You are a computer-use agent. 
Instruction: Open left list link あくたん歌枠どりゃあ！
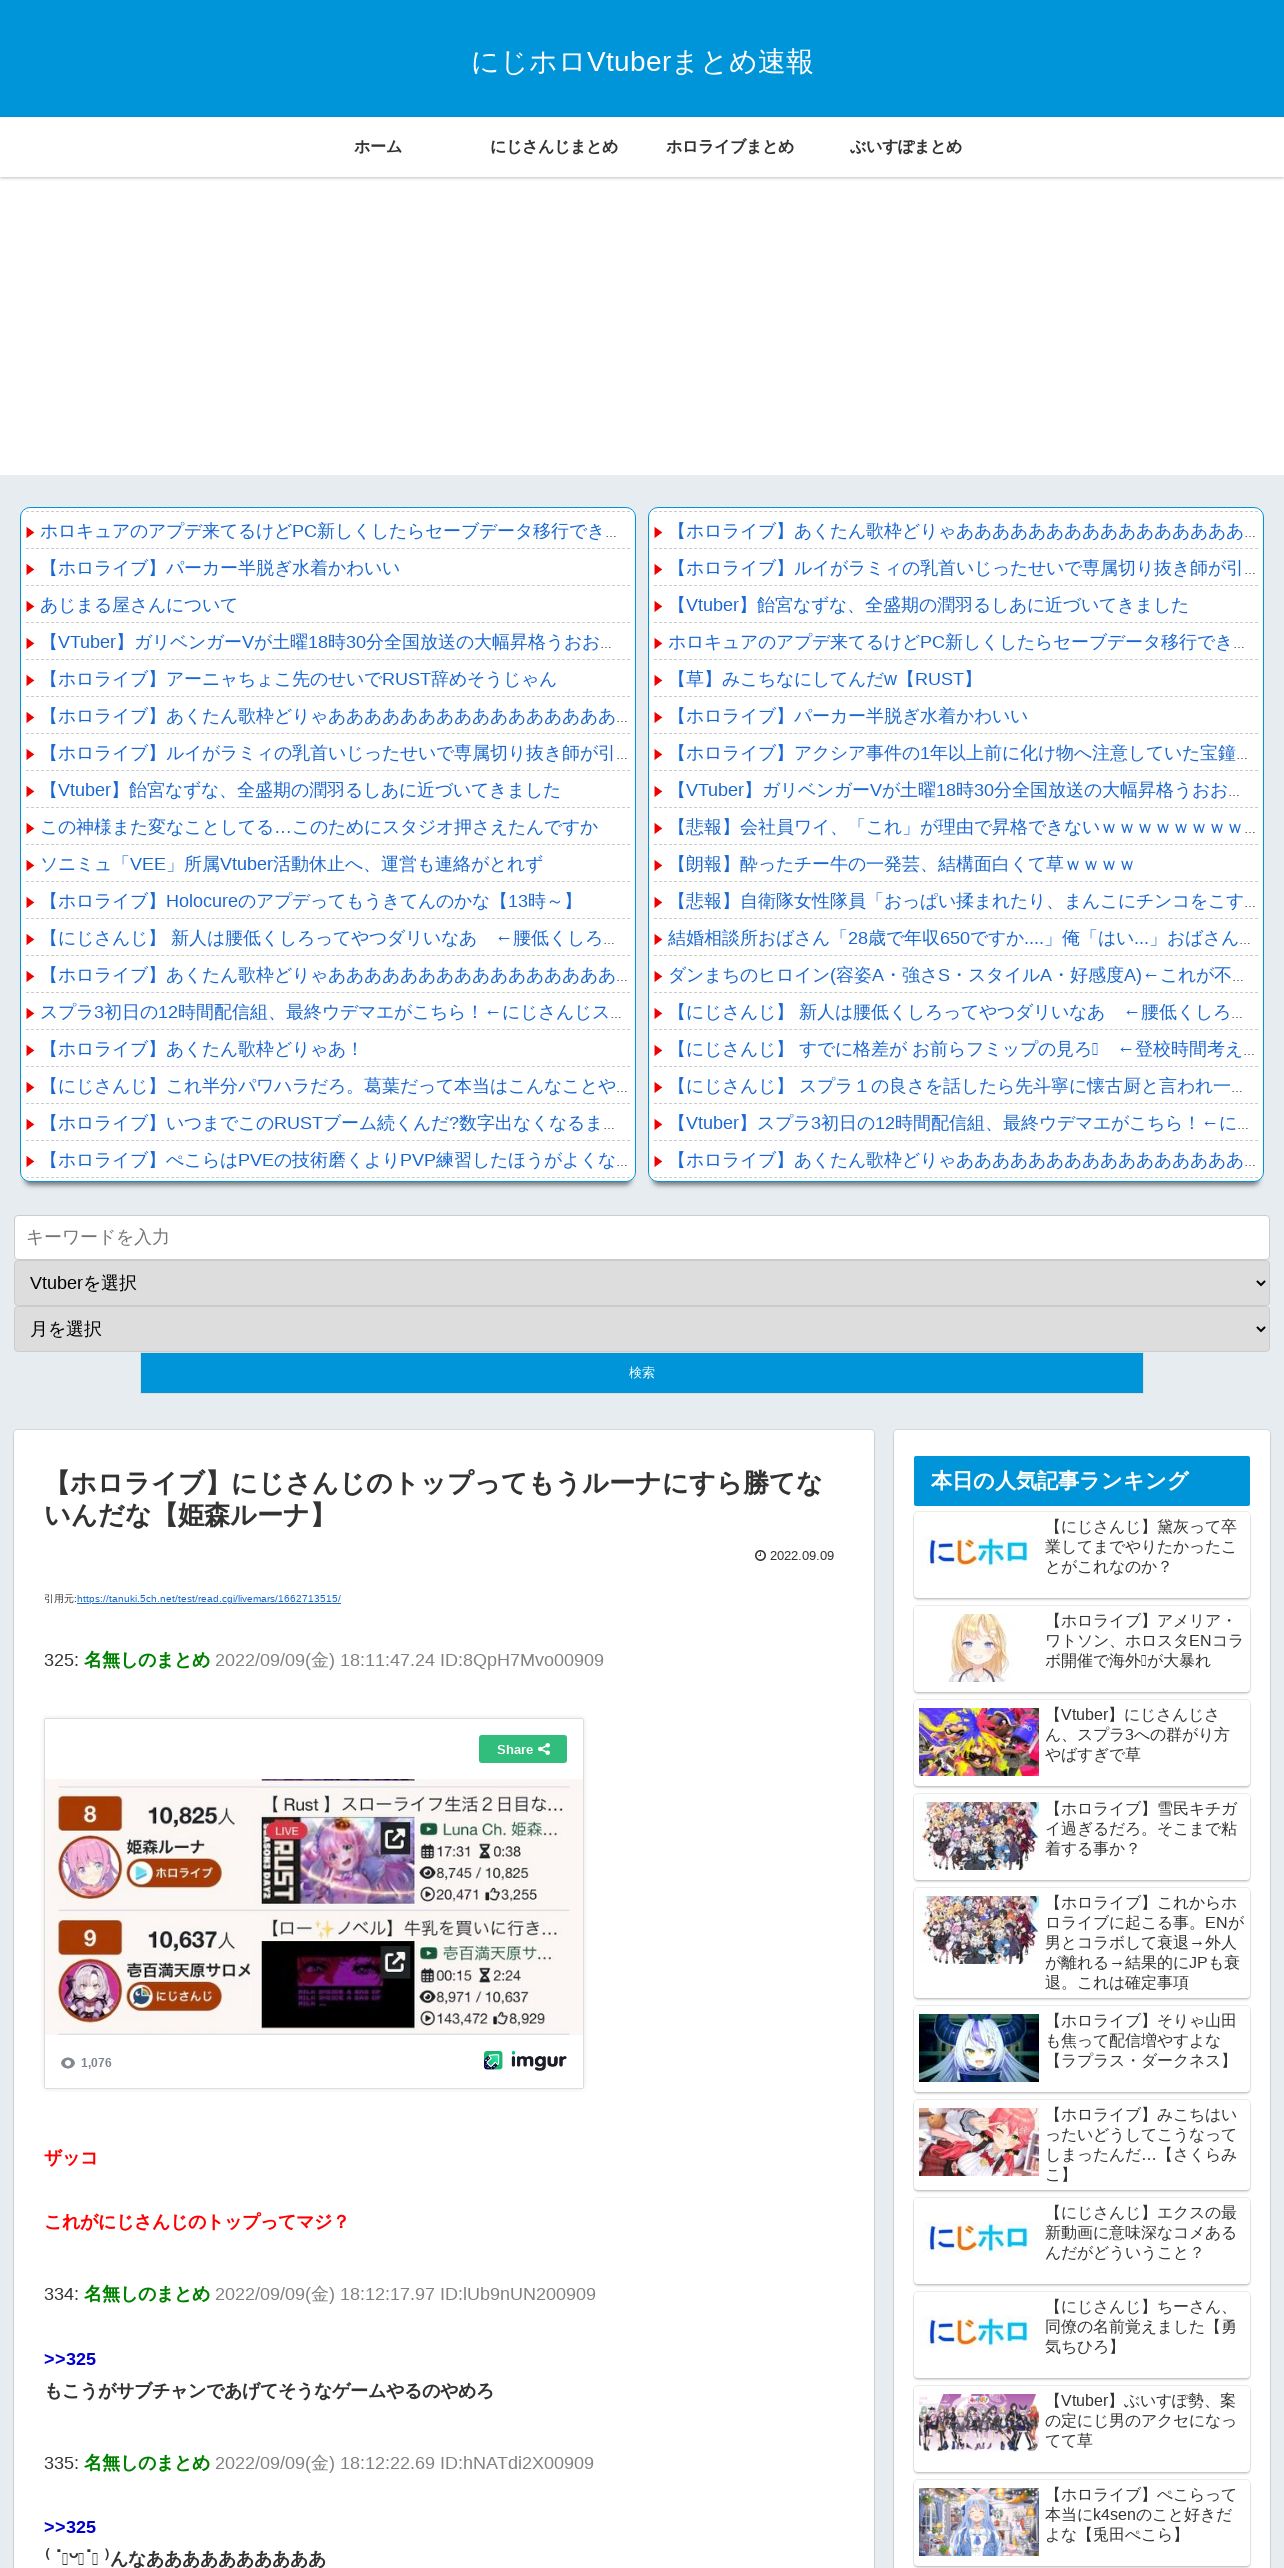click(201, 1049)
